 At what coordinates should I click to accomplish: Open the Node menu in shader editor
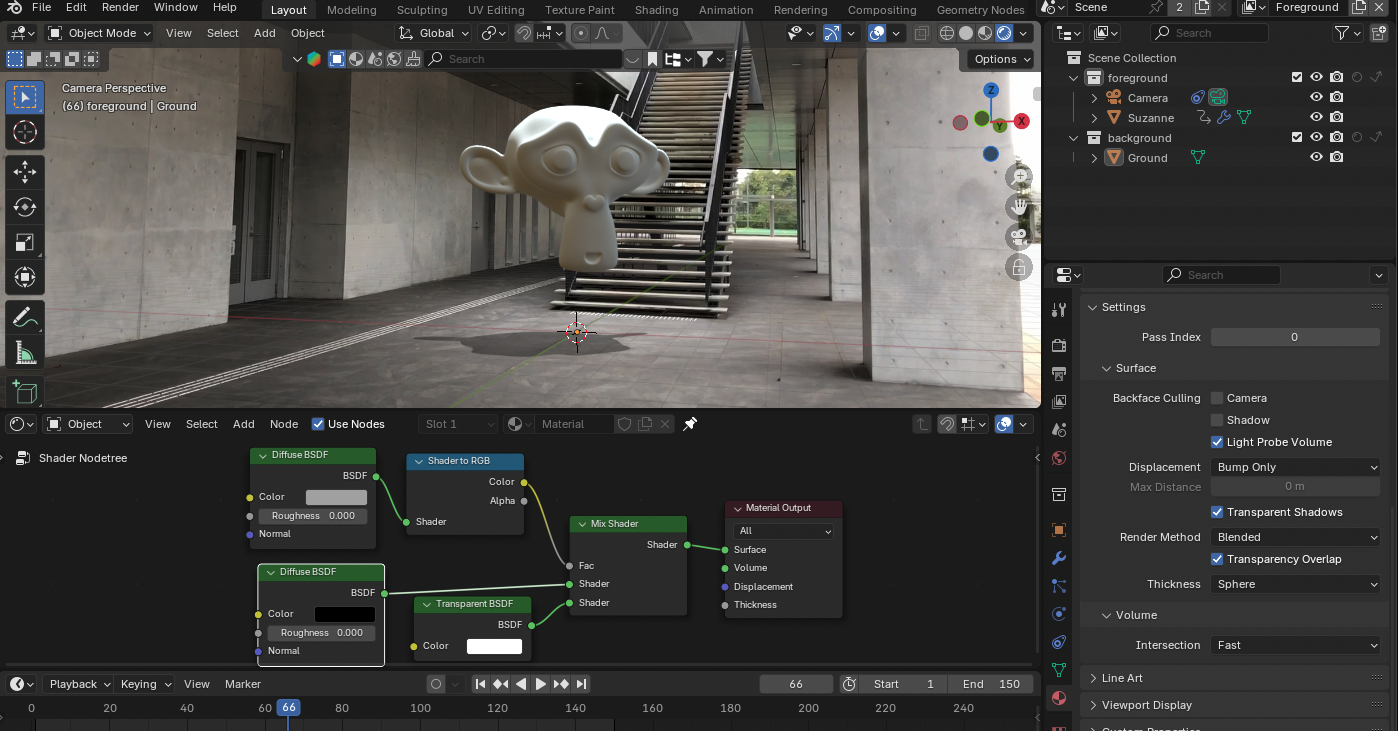tap(284, 424)
